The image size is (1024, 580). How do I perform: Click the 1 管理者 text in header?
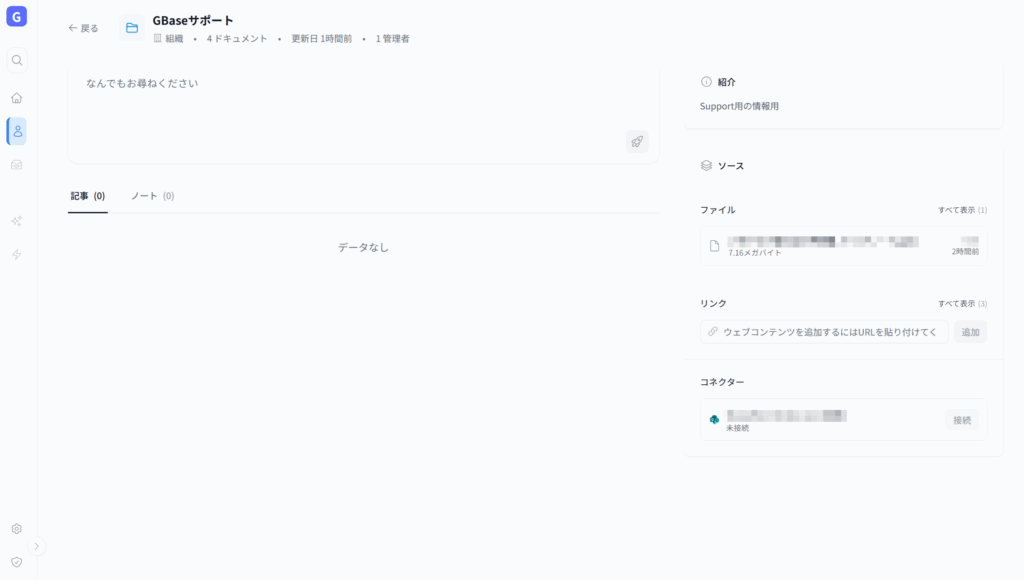tap(392, 39)
